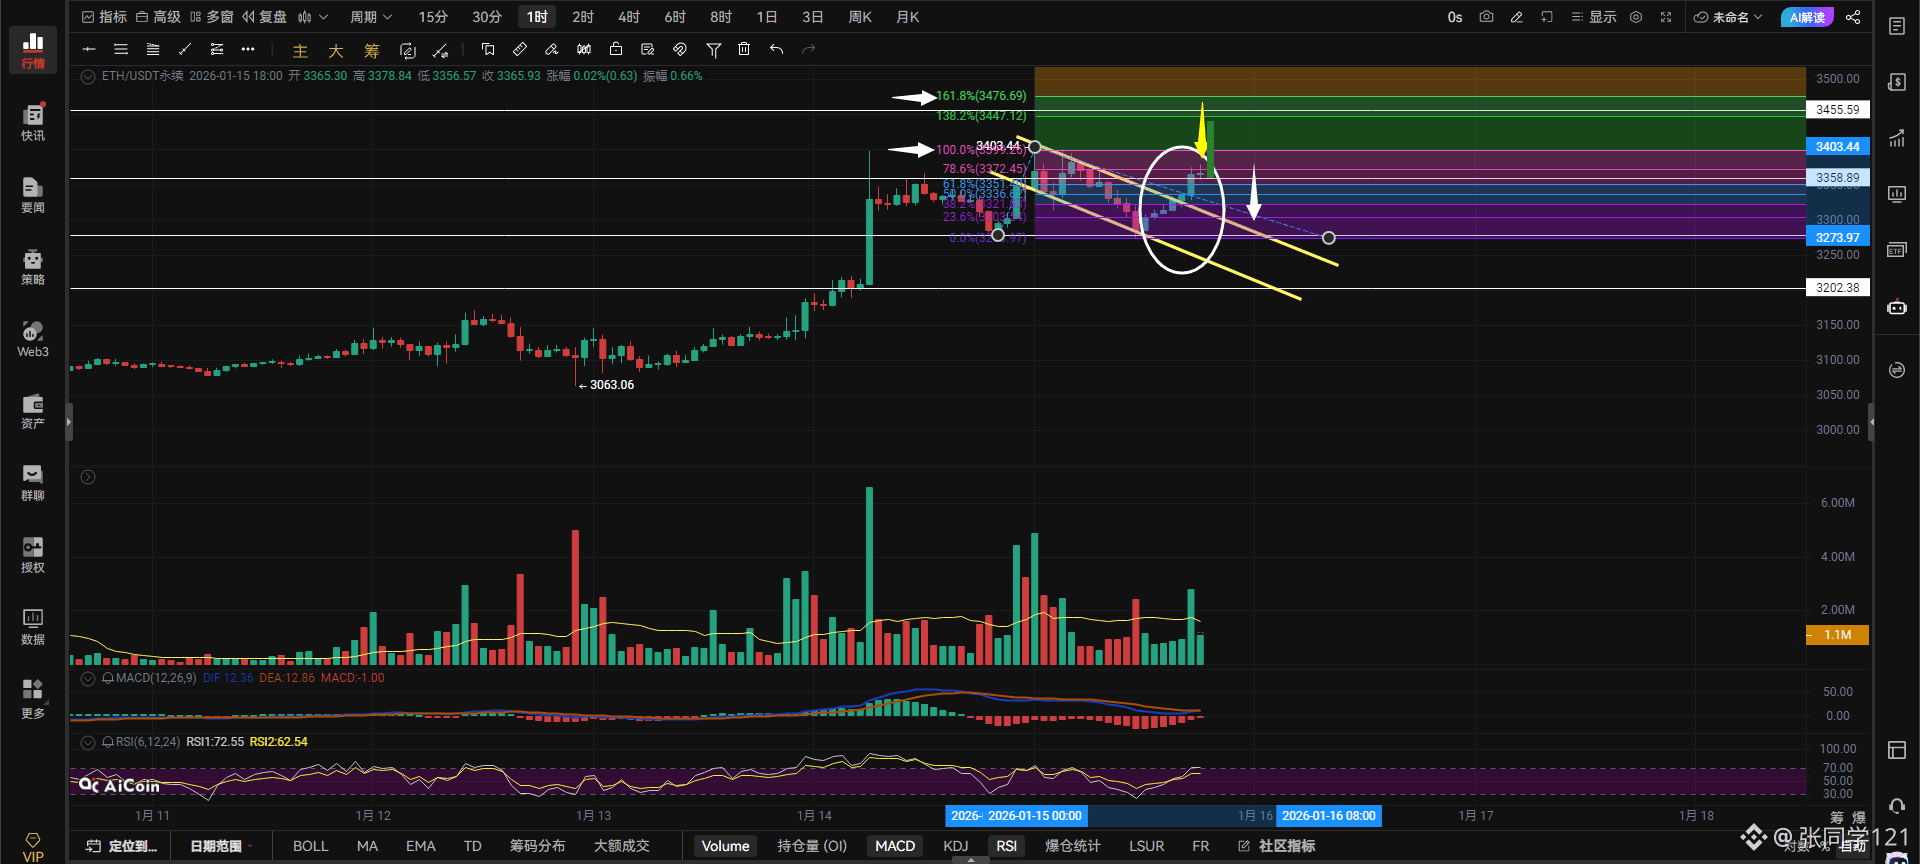The width and height of the screenshot is (1920, 864).
Task: Open the 更多 more apps section
Action: coord(33,698)
